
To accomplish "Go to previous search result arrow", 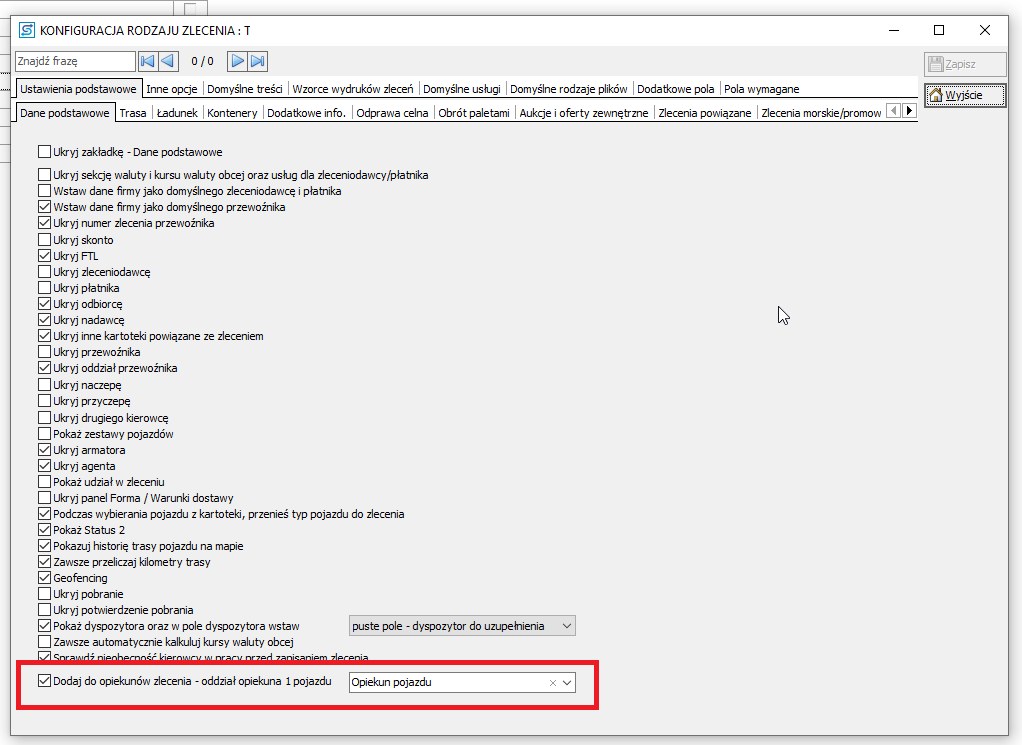I will pyautogui.click(x=168, y=61).
